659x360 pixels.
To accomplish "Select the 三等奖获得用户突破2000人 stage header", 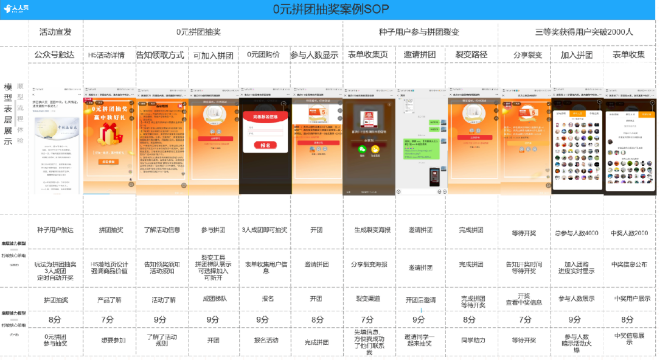I will point(583,32).
